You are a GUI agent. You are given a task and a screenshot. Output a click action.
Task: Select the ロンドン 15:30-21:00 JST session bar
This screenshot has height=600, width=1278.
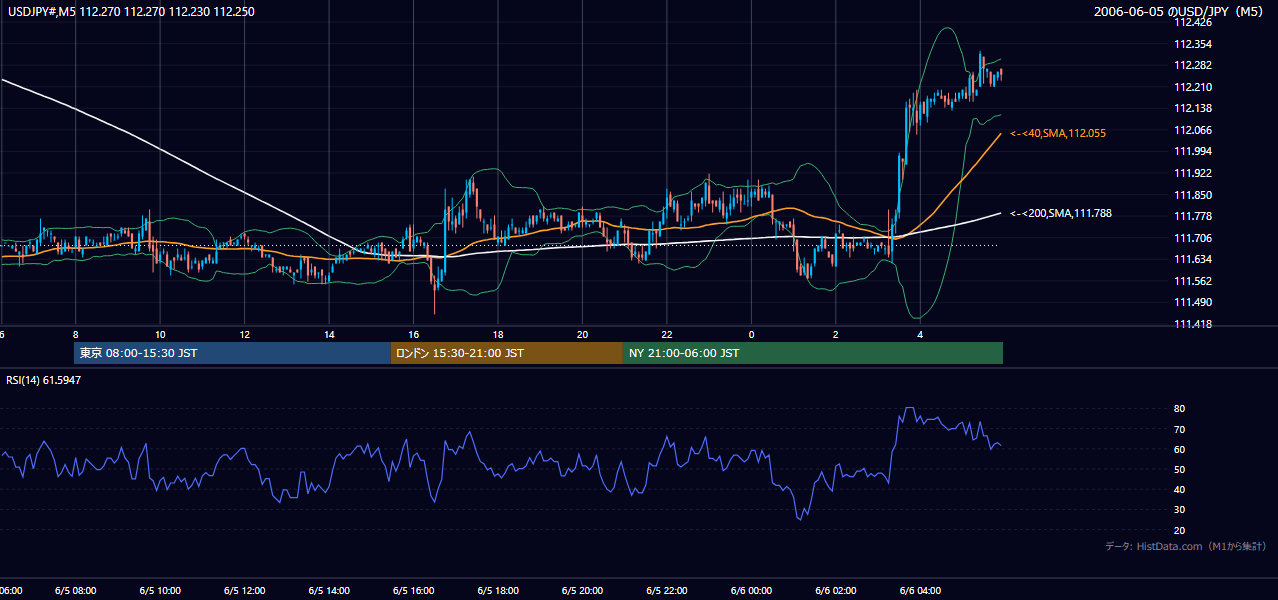point(506,353)
